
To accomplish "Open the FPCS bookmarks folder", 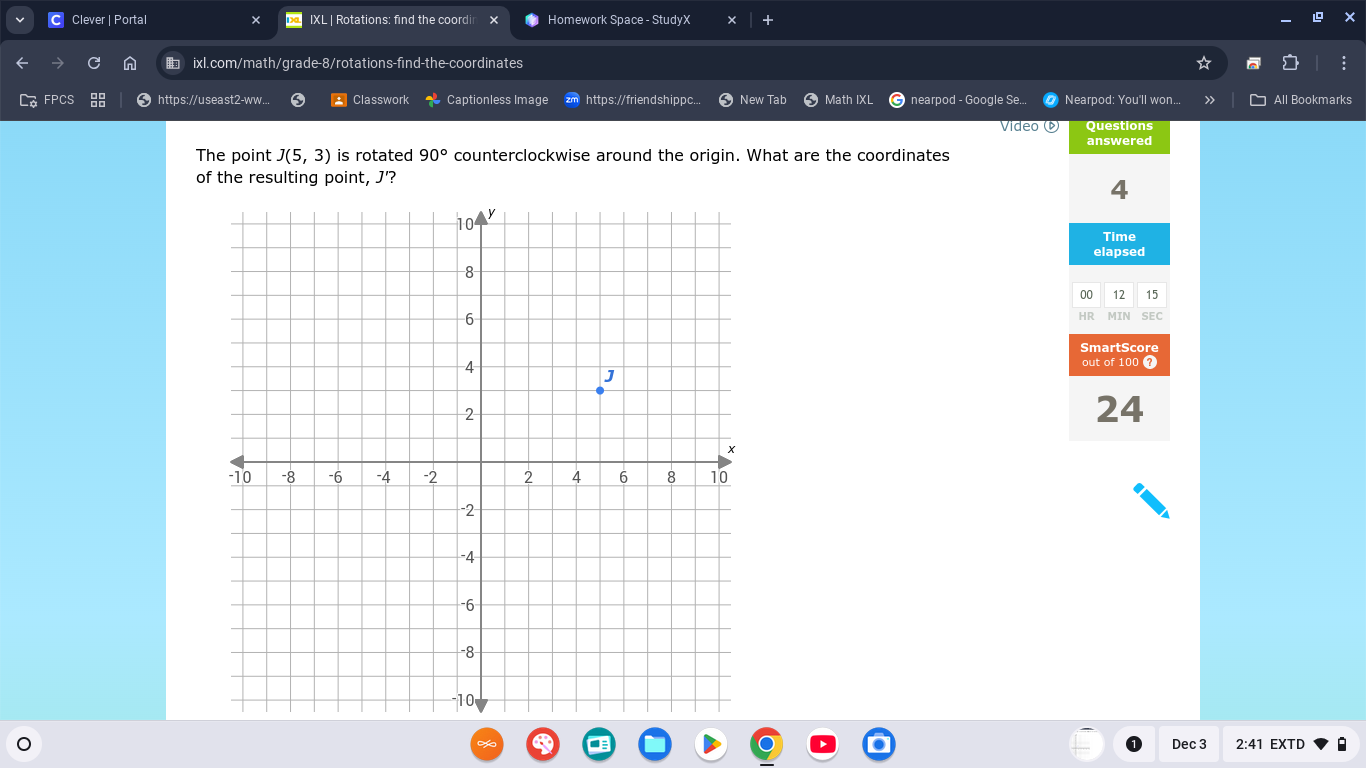I will (47, 100).
